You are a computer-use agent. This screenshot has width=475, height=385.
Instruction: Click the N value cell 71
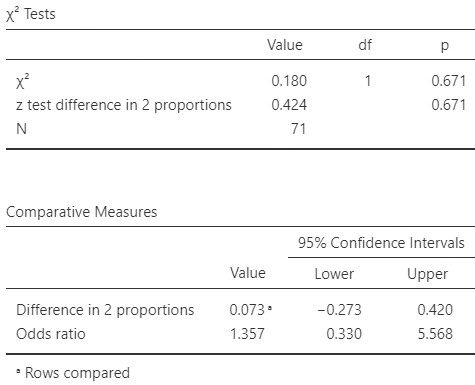click(298, 129)
